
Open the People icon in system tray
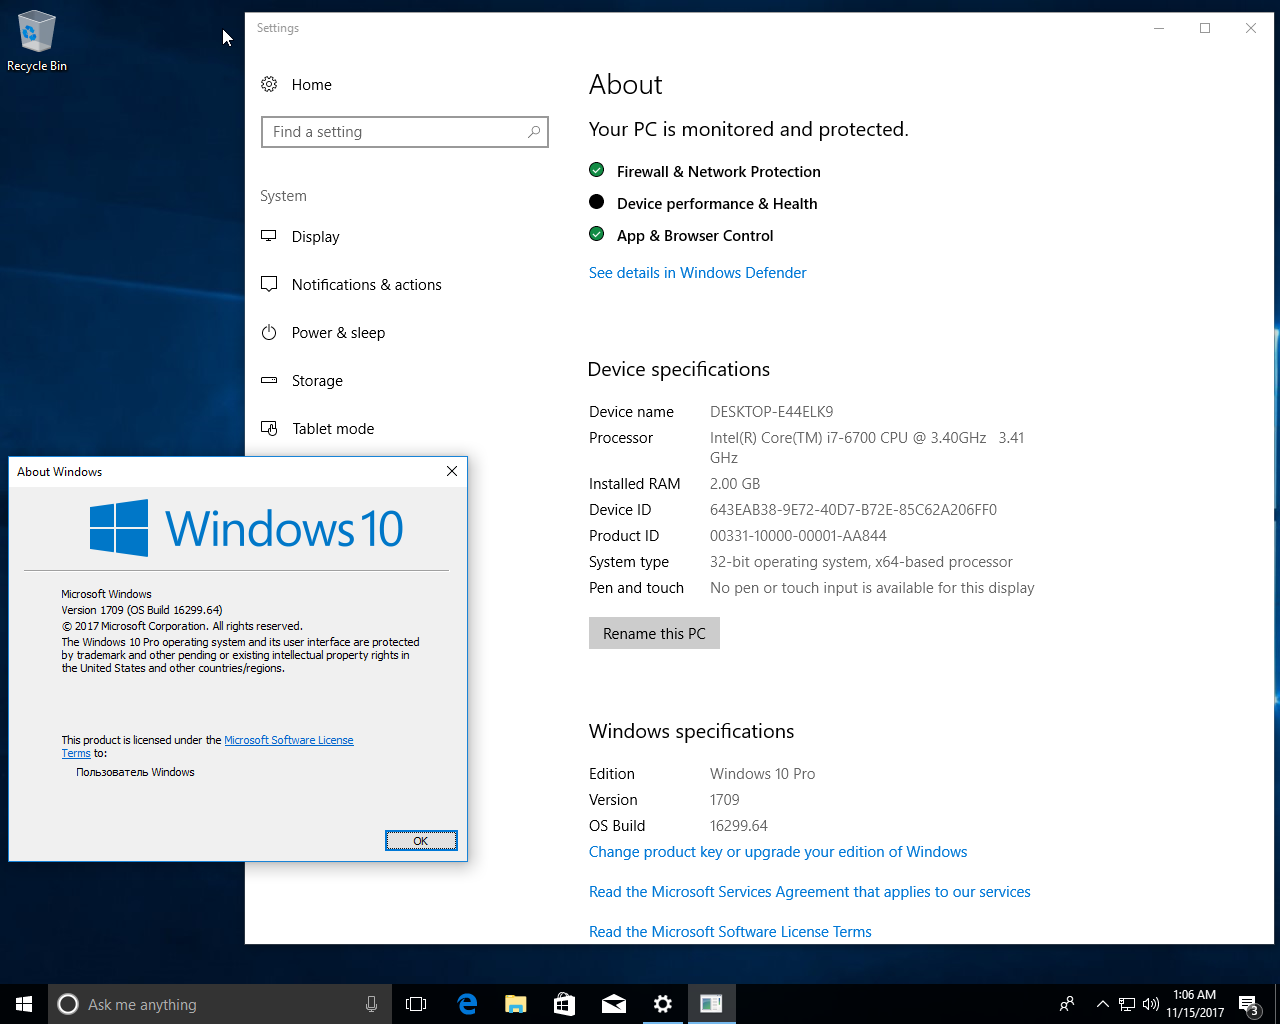1067,1004
